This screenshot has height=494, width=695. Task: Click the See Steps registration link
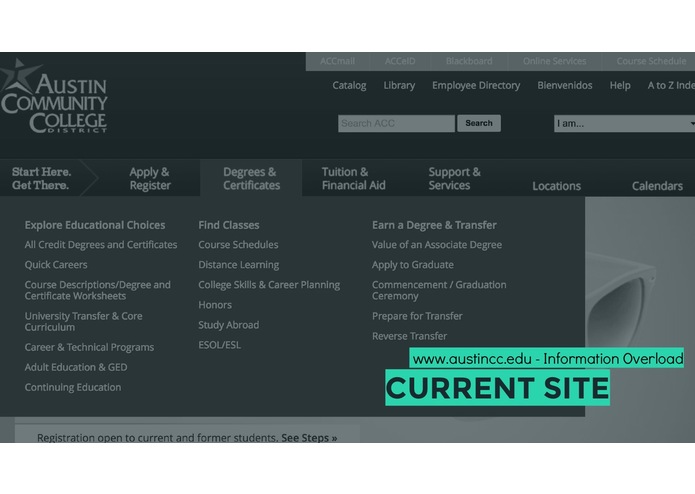pos(309,438)
